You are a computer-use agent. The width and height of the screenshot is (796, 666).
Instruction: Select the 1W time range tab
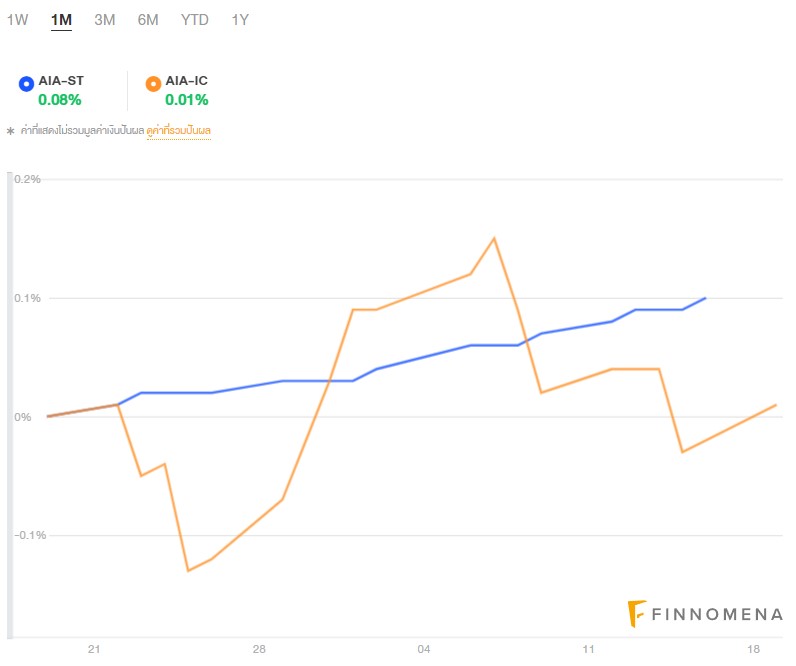pos(17,20)
